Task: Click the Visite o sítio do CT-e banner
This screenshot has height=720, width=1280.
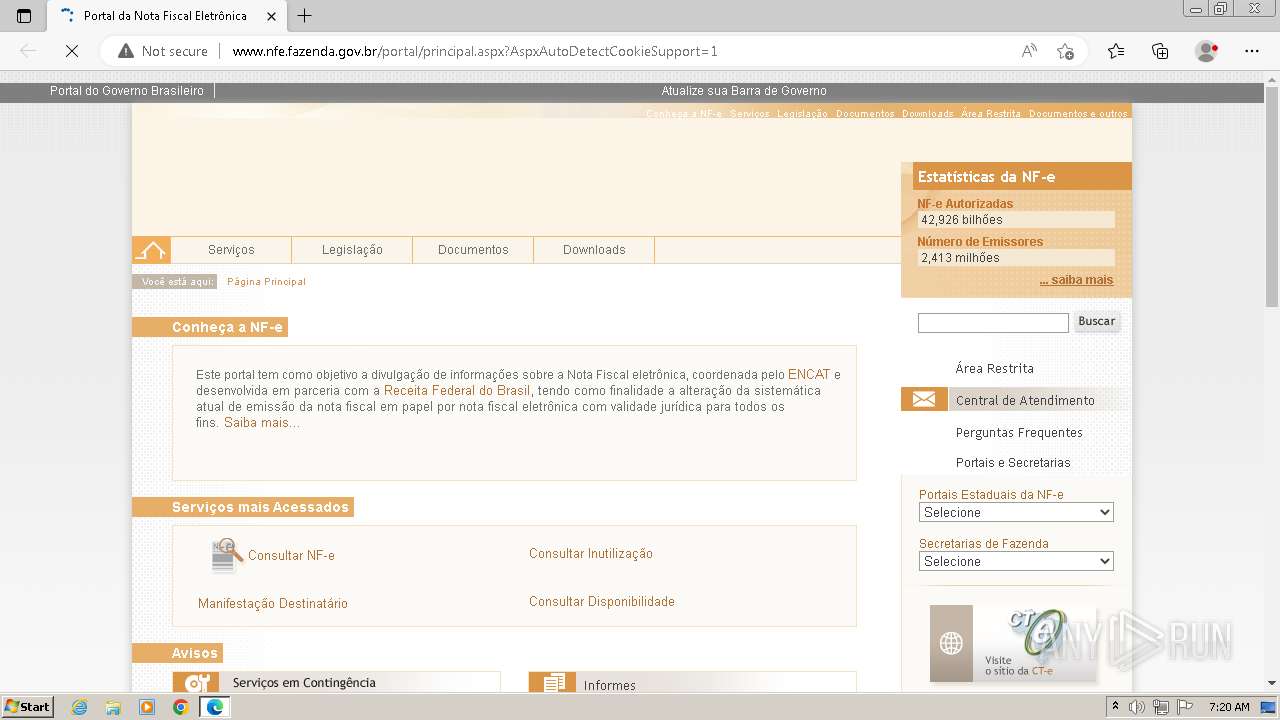Action: pos(1013,643)
